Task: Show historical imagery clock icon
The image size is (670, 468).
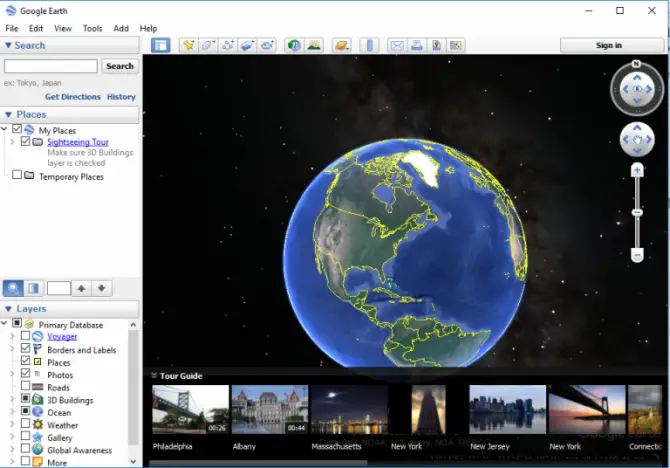Action: [x=294, y=45]
